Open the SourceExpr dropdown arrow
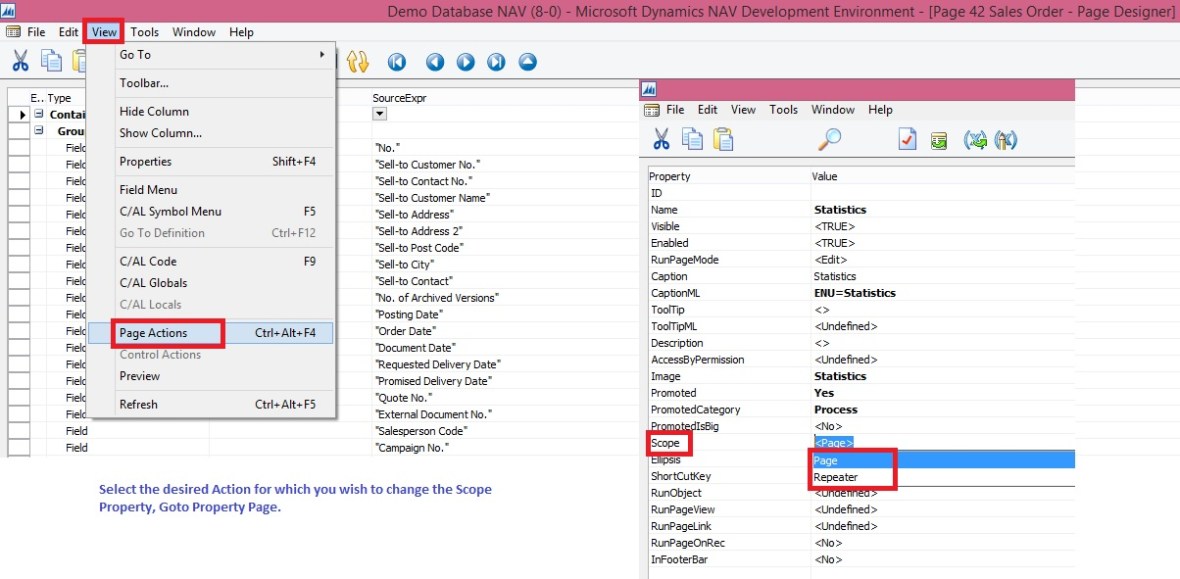The image size is (1180, 579). coord(379,114)
